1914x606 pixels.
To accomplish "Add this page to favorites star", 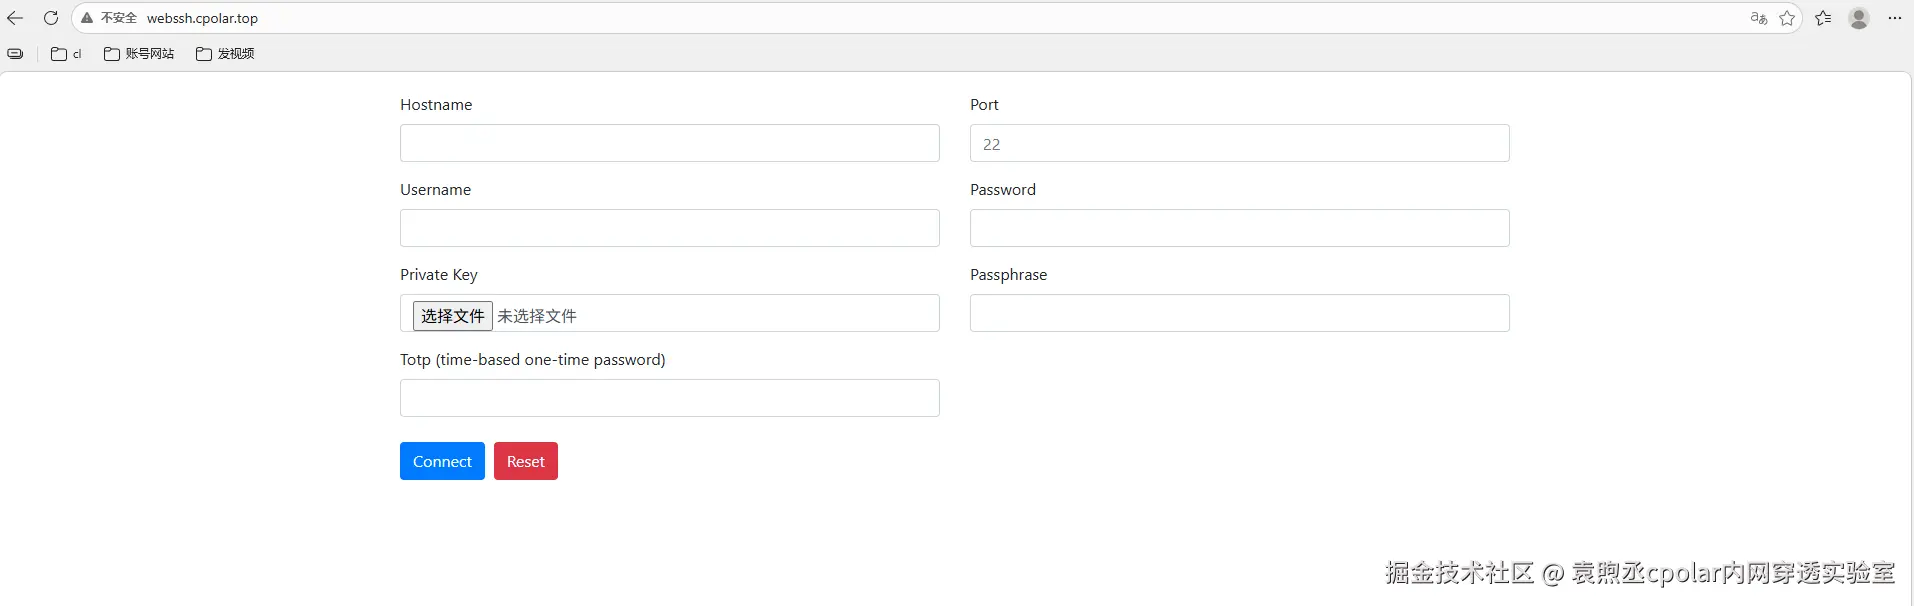I will [x=1787, y=18].
